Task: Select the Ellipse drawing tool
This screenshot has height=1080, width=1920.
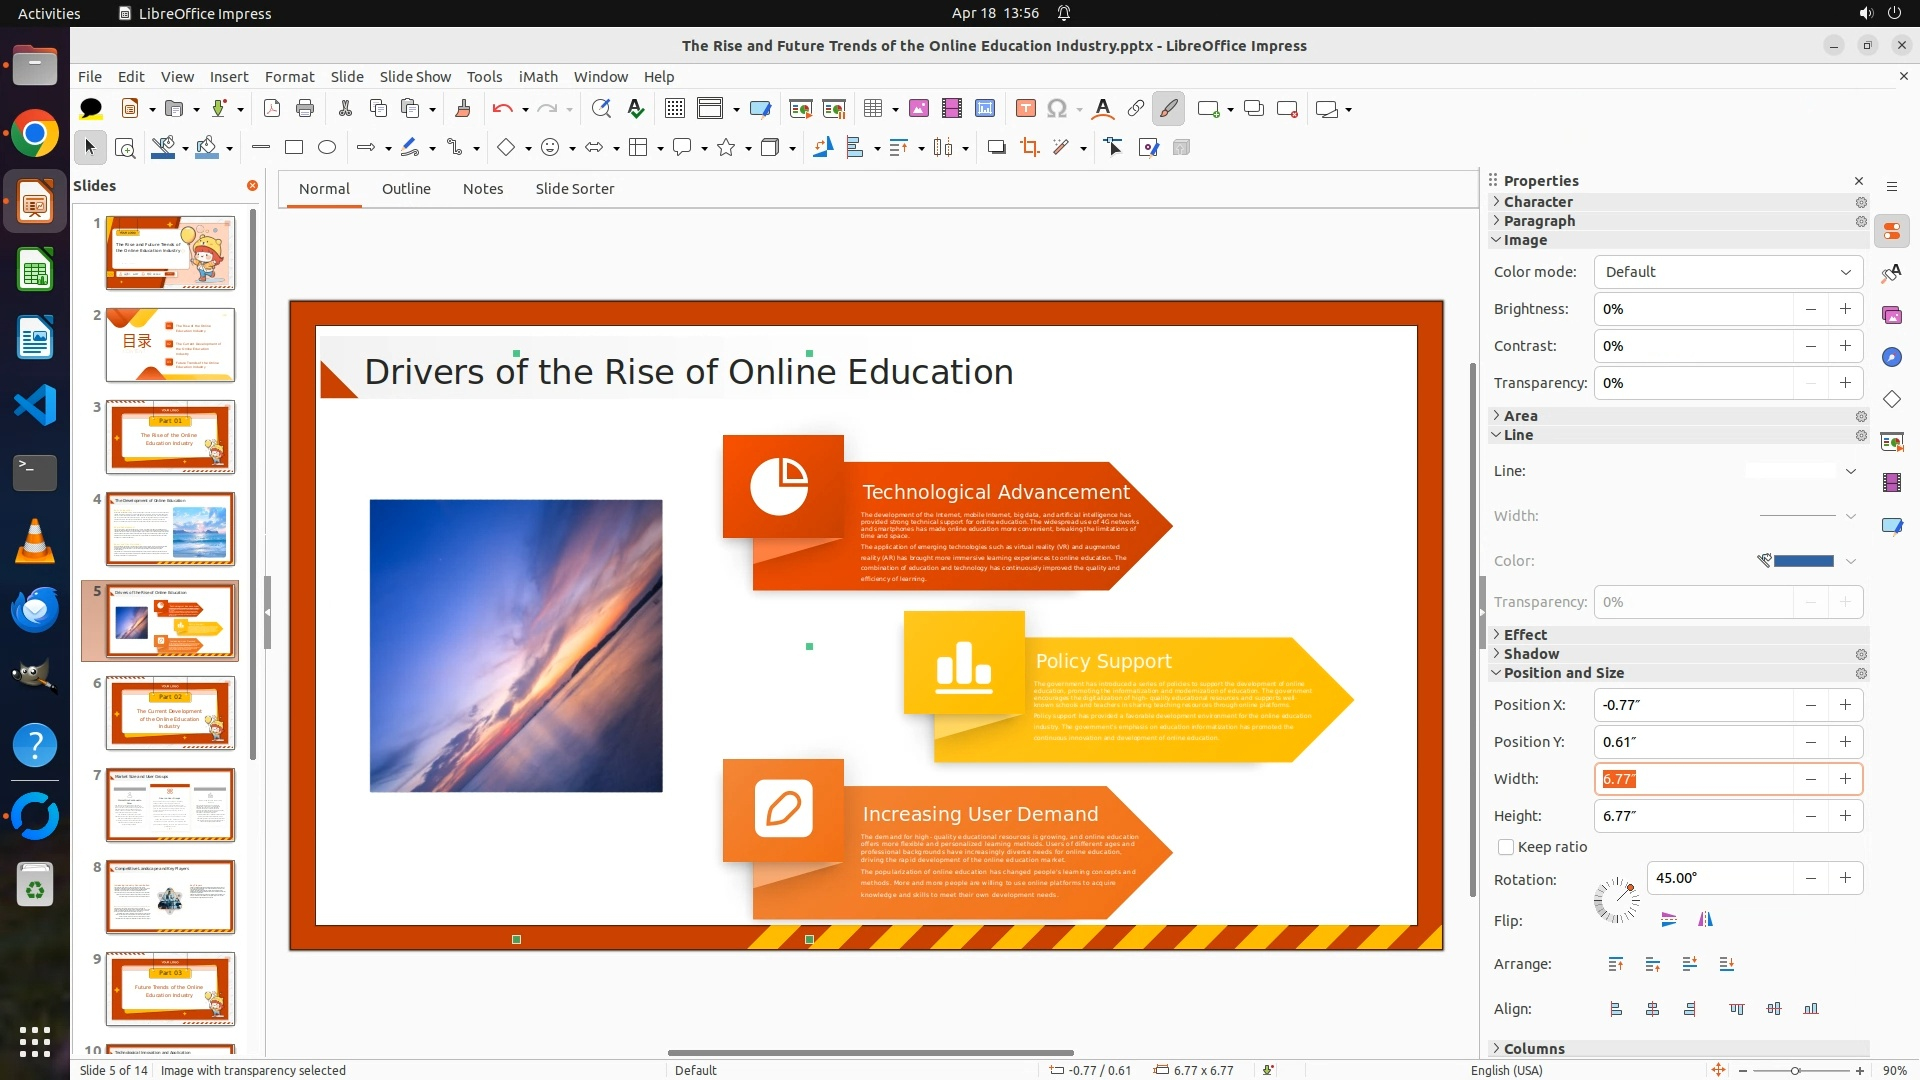Action: pos(326,148)
